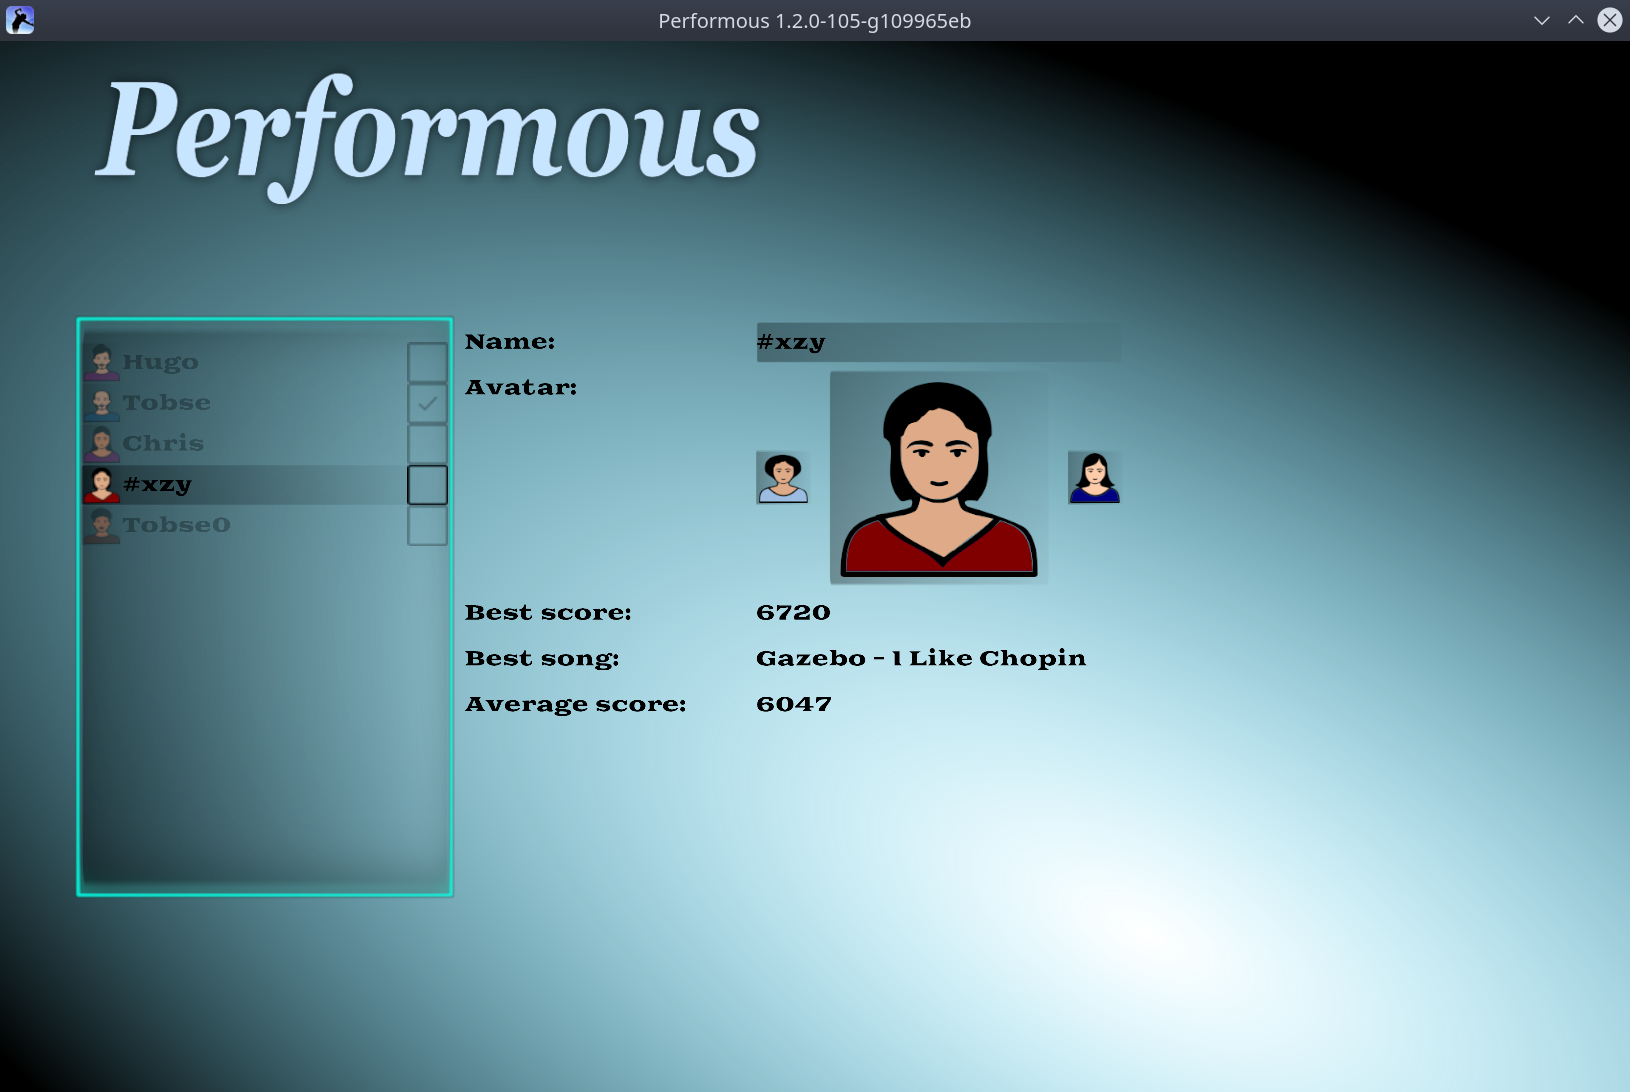
Task: Click Hugo's avatar icon in the player list
Action: tap(101, 361)
